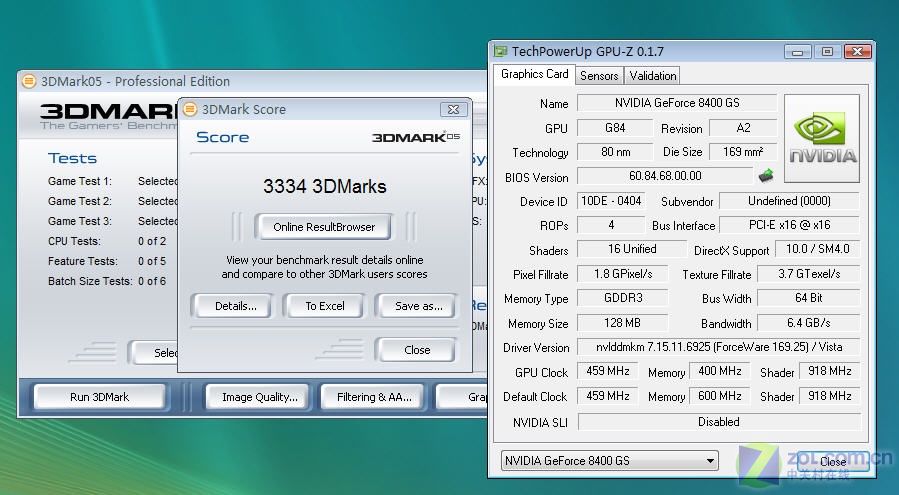The image size is (899, 495).
Task: Click Default Clock row Shader field 918 MHz
Action: click(830, 396)
